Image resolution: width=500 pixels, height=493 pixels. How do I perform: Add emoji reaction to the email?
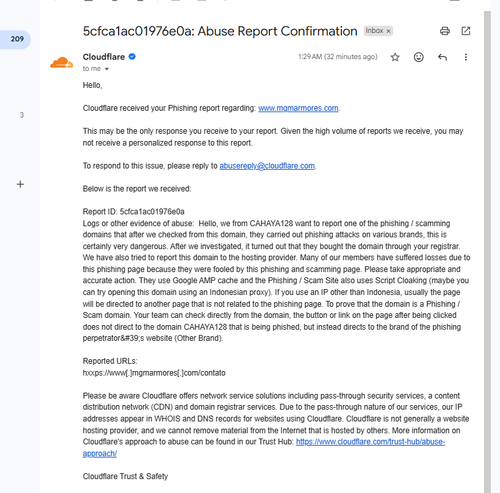[419, 57]
